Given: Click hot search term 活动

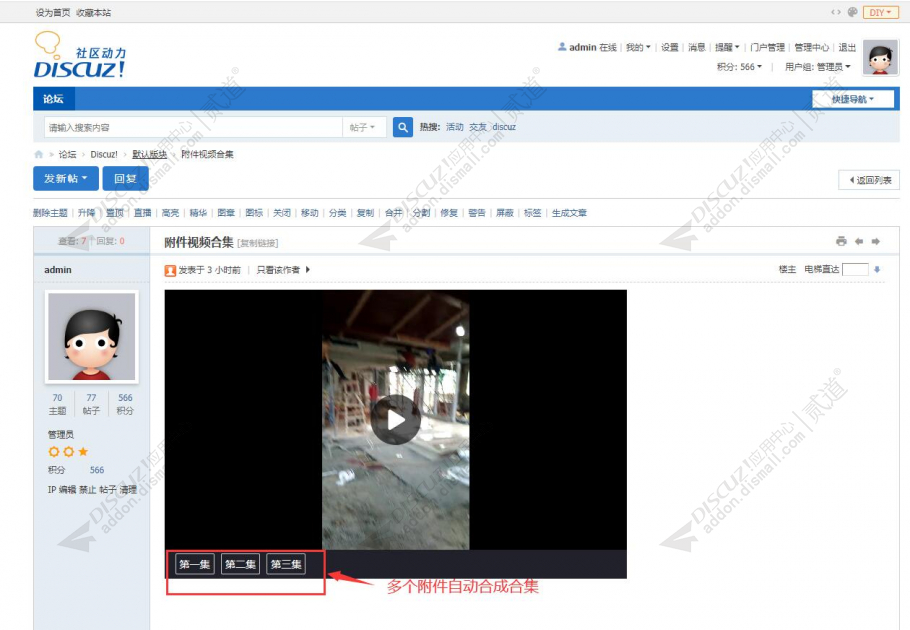Looking at the screenshot, I should coord(455,127).
